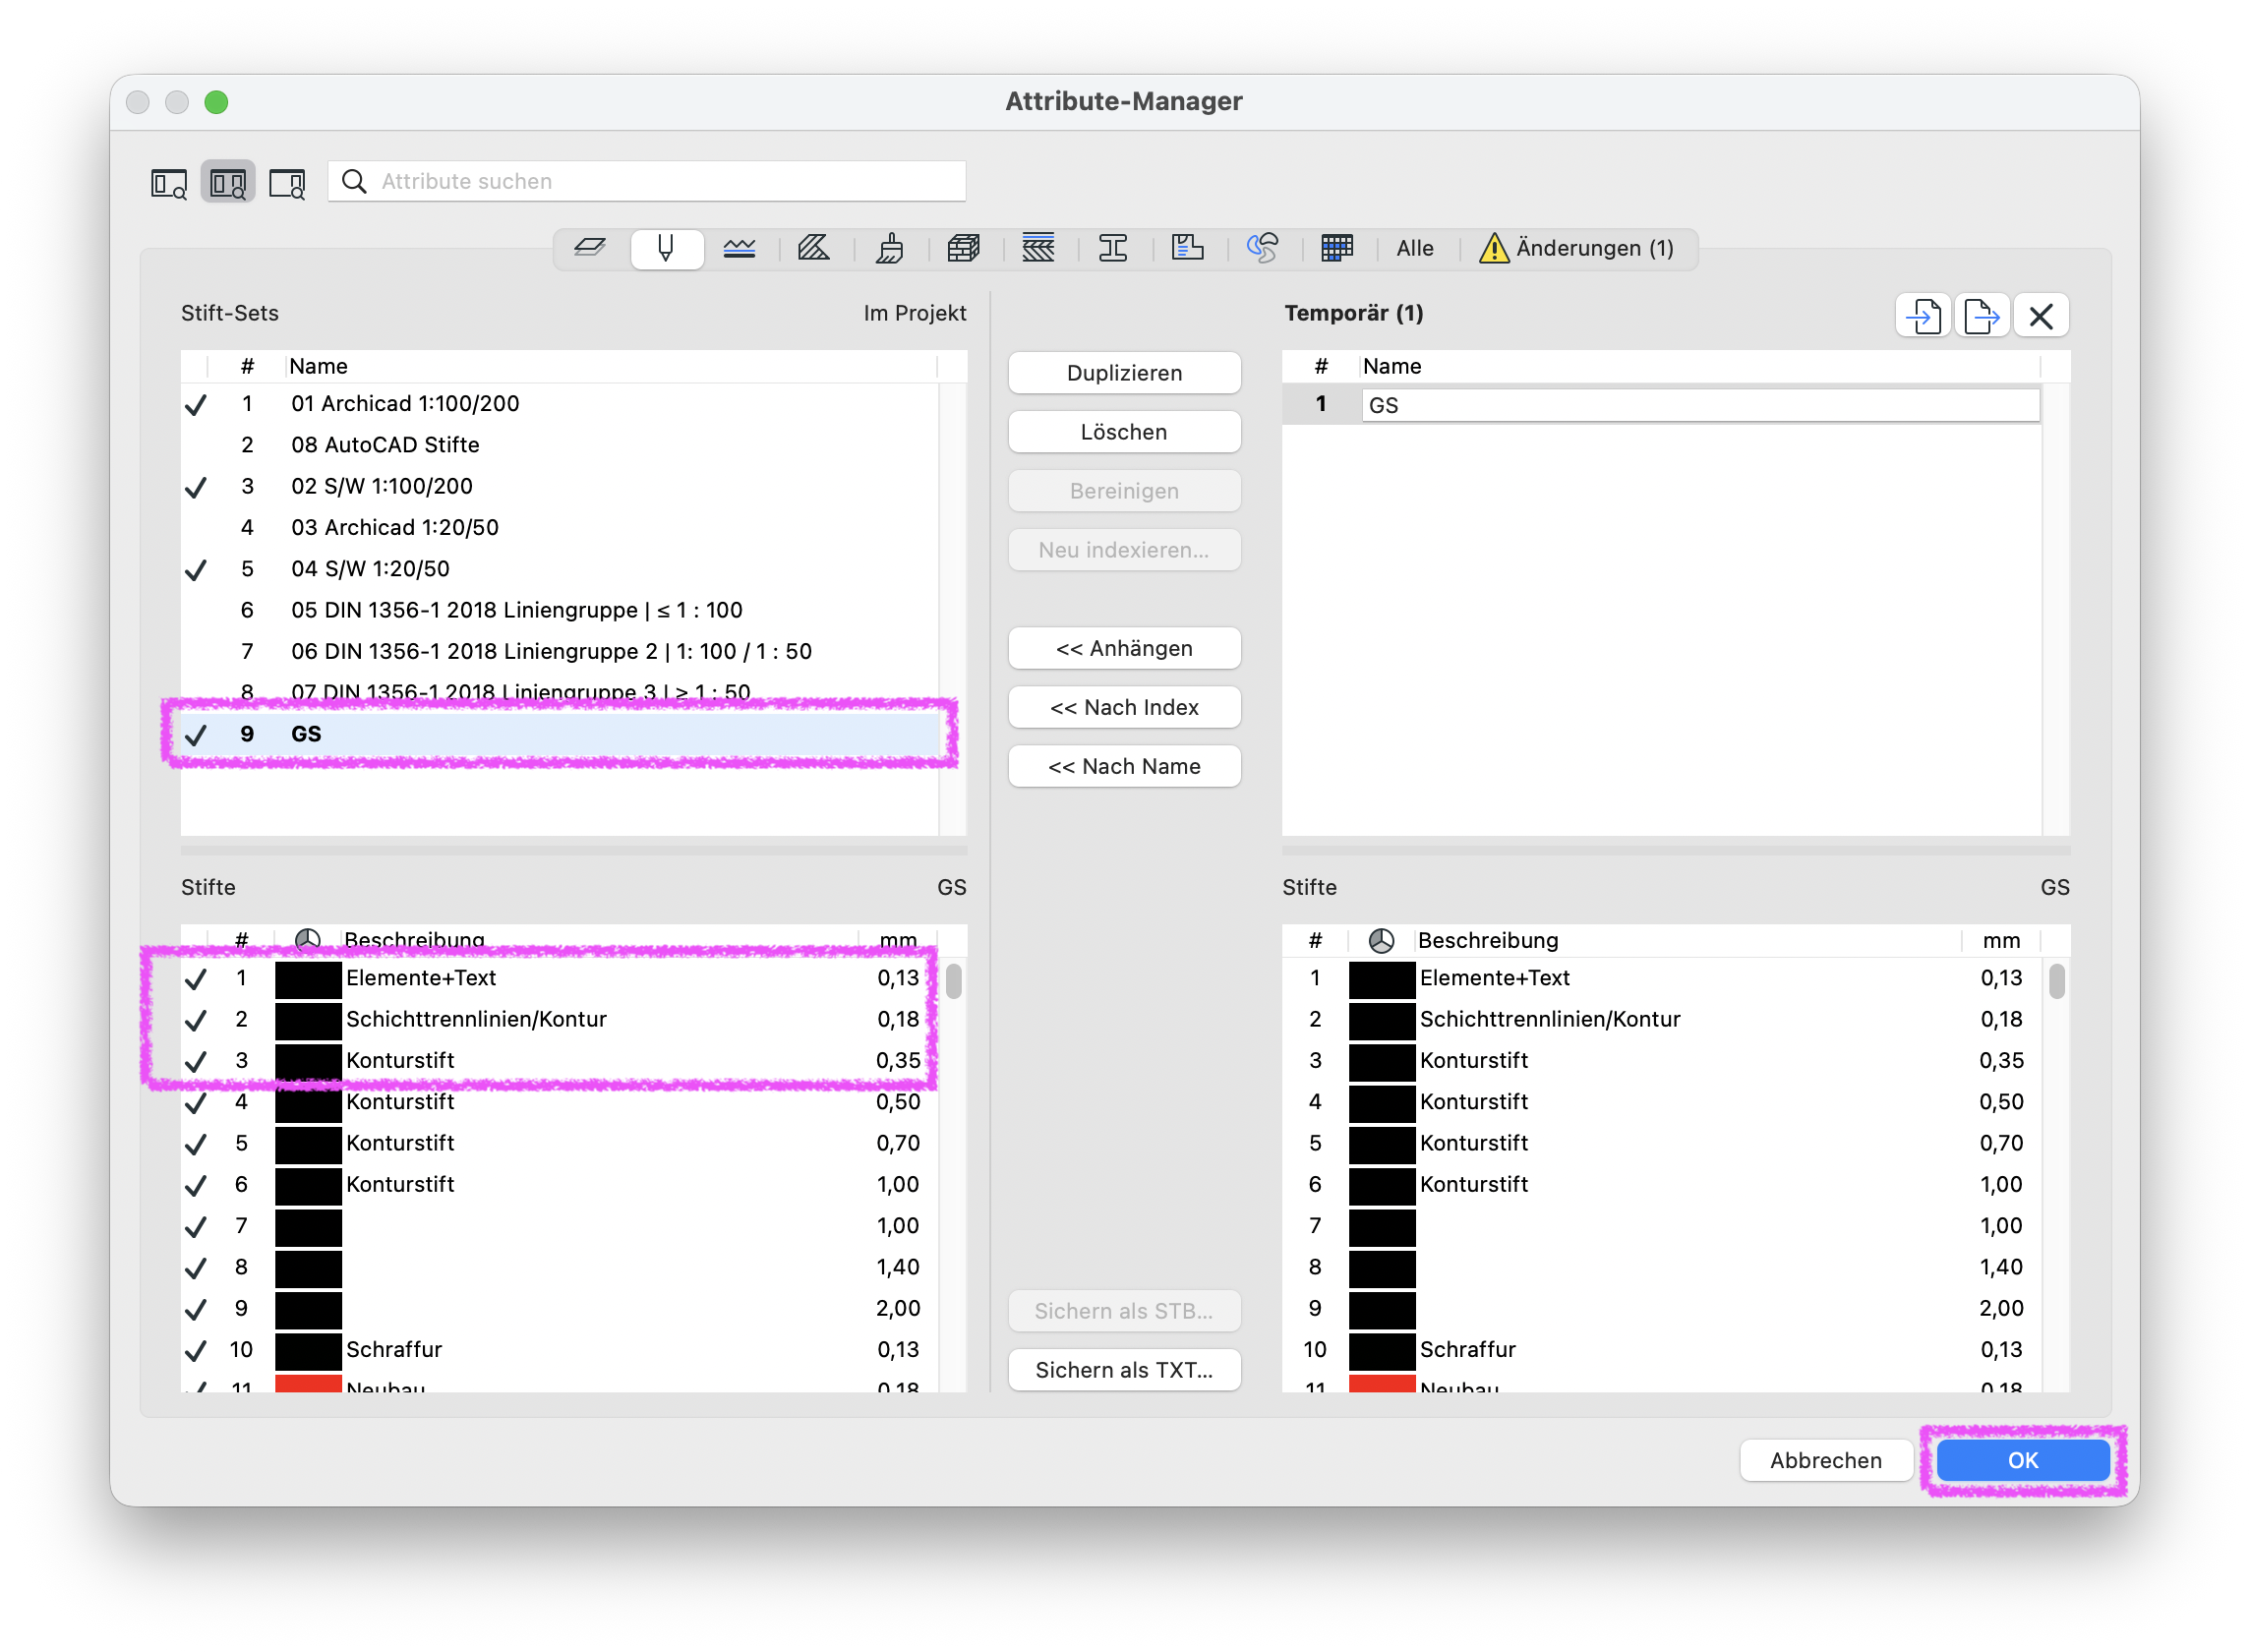Click the << Nach Index button
This screenshot has height=1652, width=2250.
point(1125,707)
